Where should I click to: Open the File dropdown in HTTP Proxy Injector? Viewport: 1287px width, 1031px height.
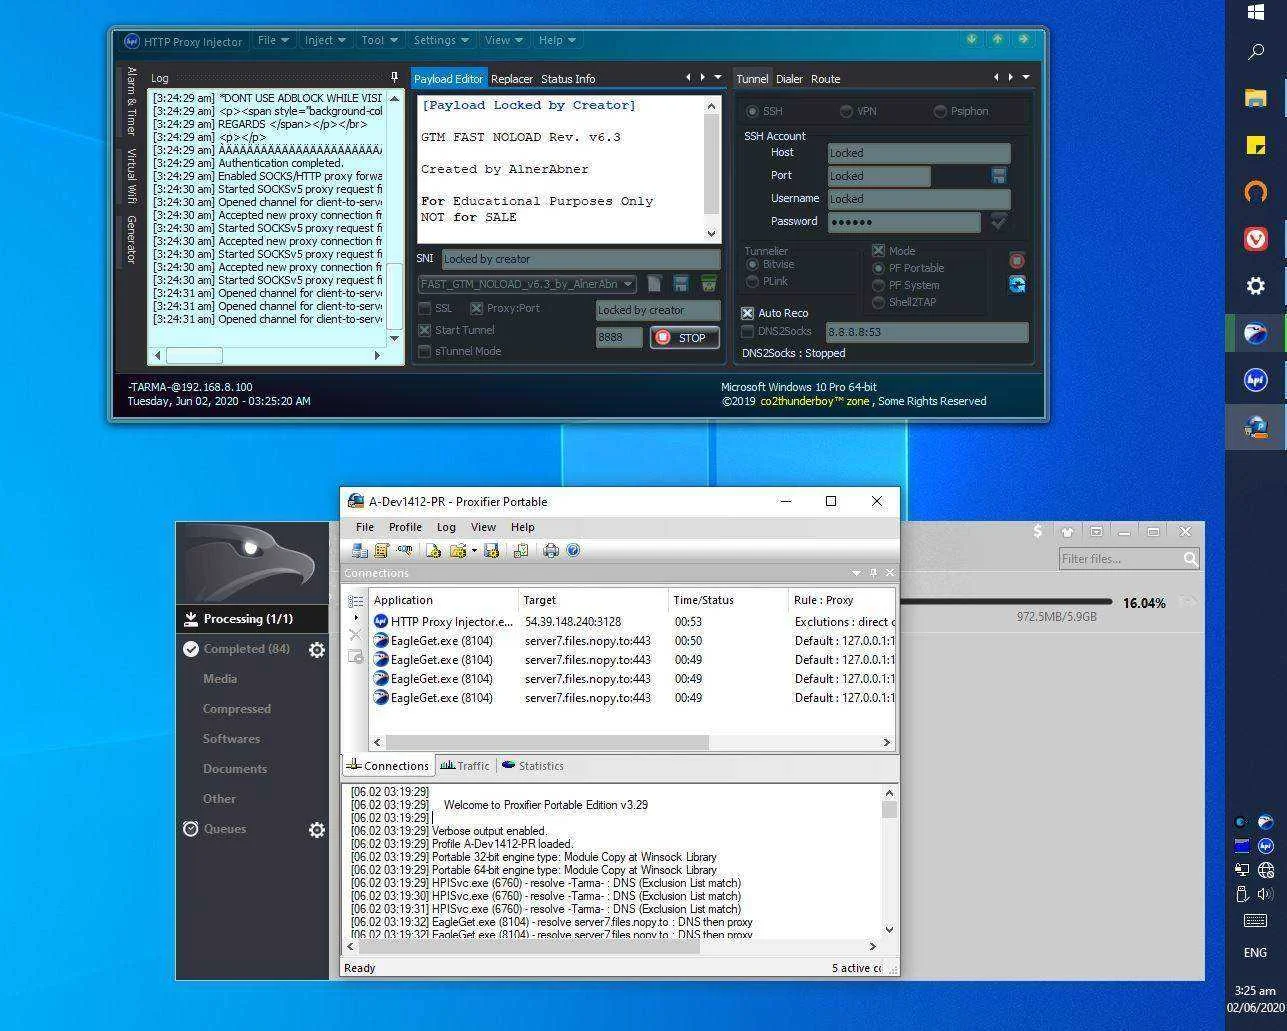[x=273, y=40]
